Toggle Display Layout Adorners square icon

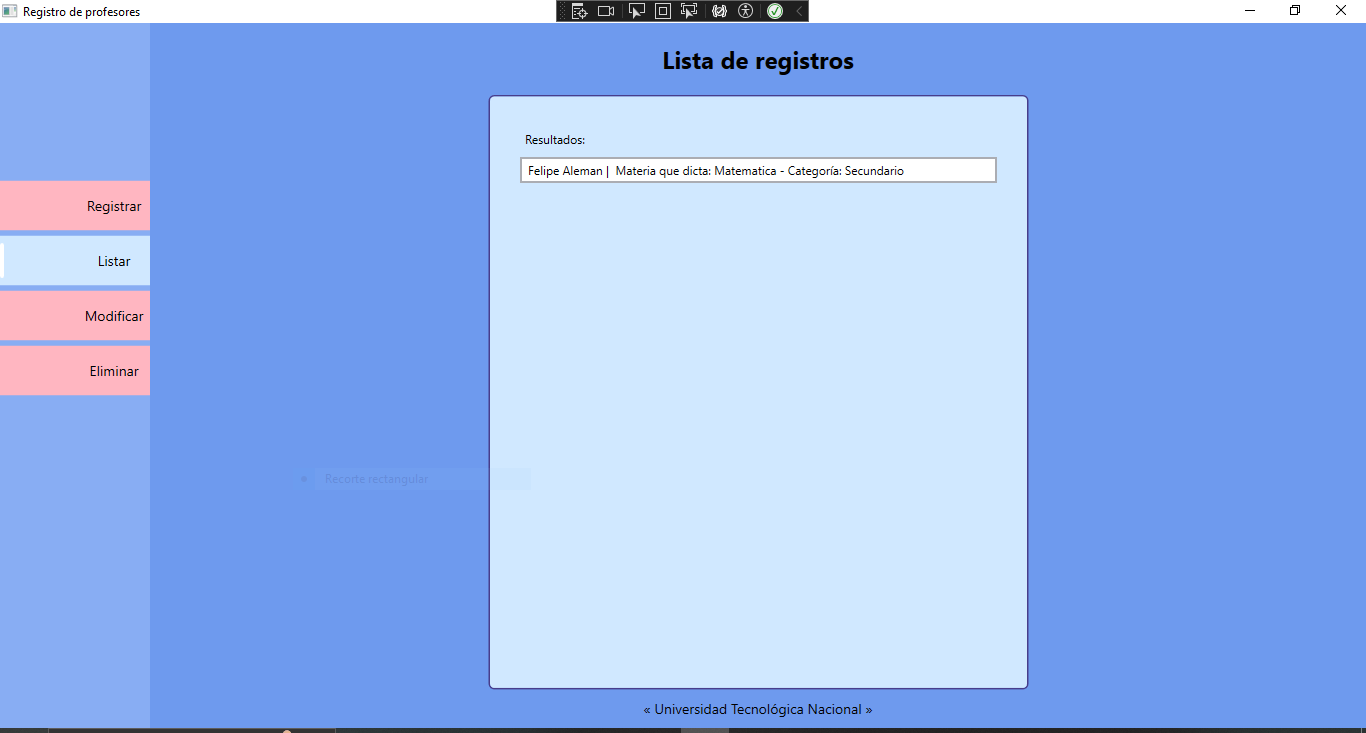[x=662, y=11]
